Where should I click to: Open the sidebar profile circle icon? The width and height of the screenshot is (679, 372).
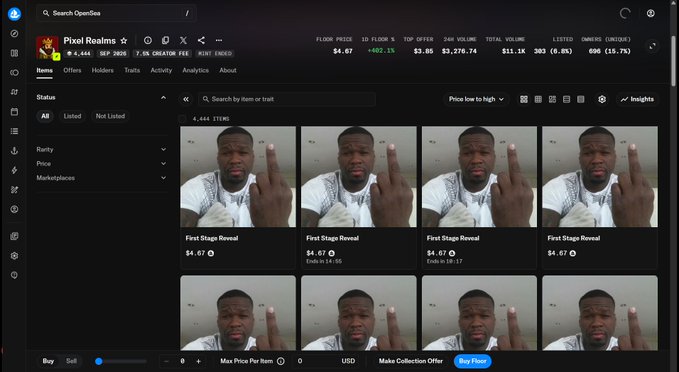tap(14, 209)
